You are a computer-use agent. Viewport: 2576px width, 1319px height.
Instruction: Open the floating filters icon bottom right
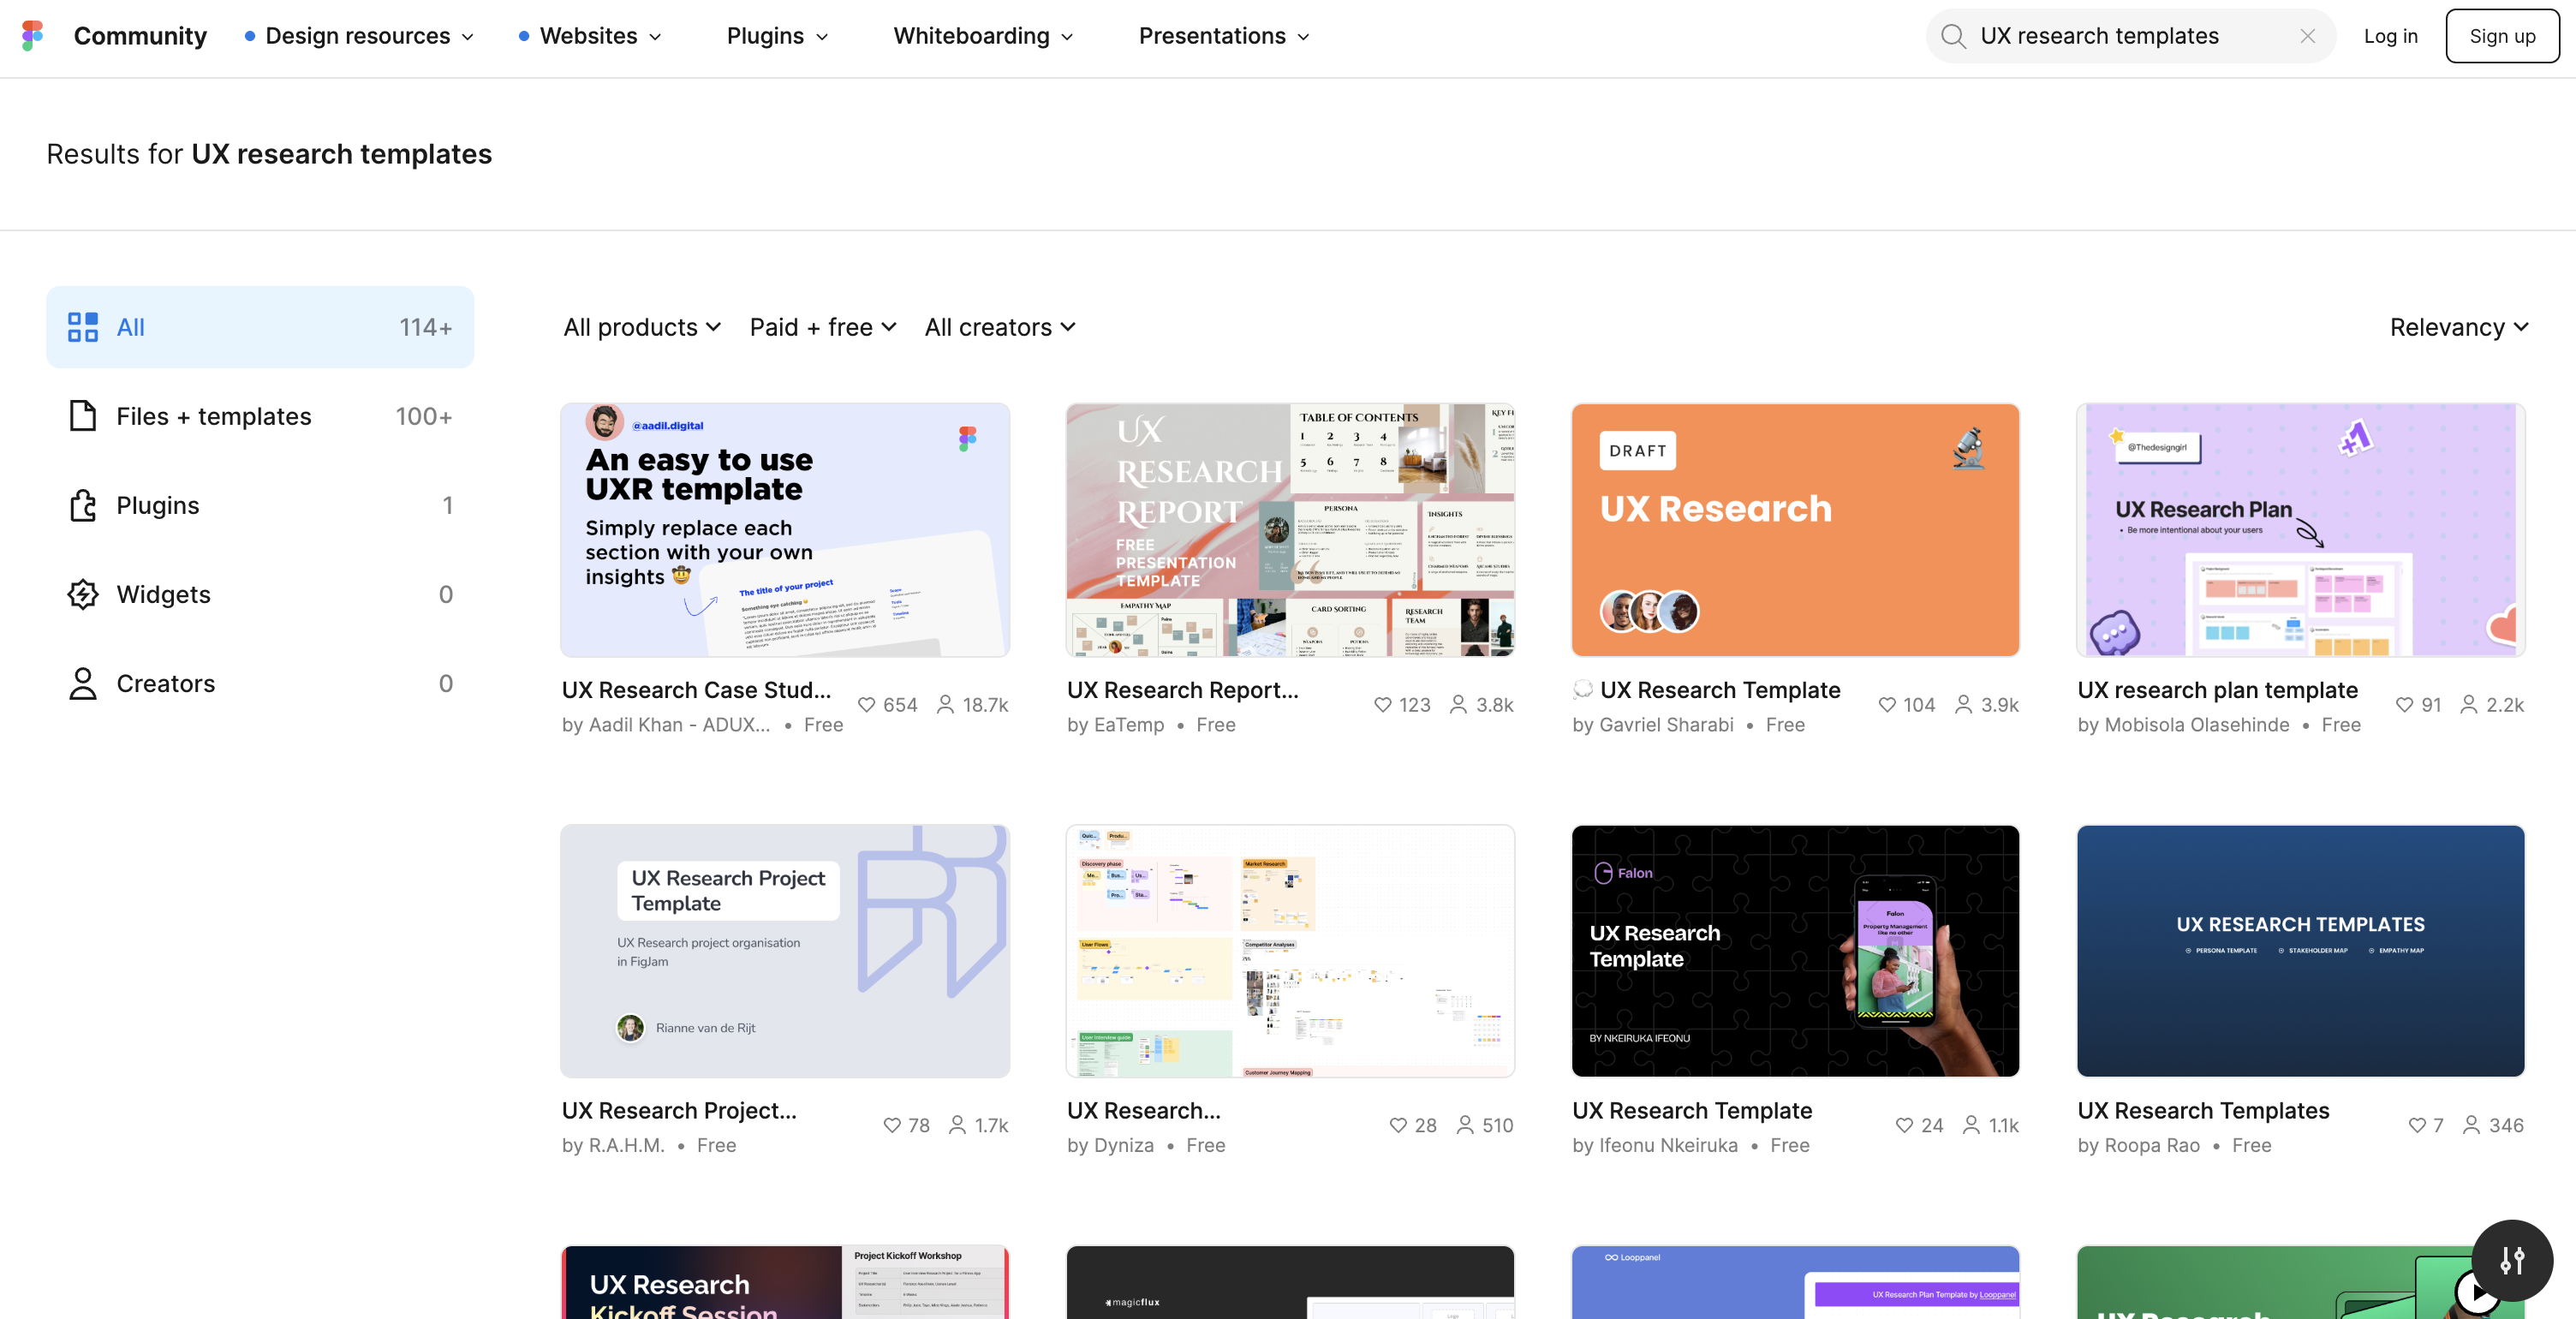(2513, 1260)
